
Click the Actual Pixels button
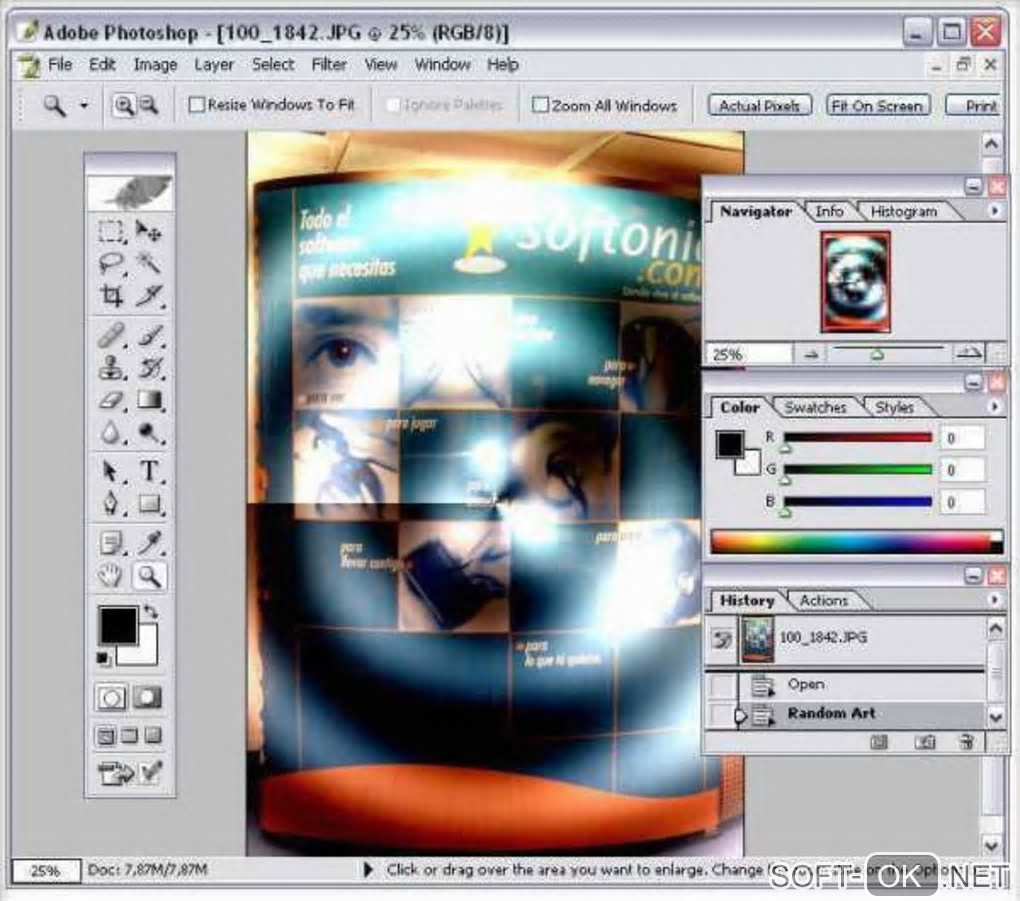(760, 105)
